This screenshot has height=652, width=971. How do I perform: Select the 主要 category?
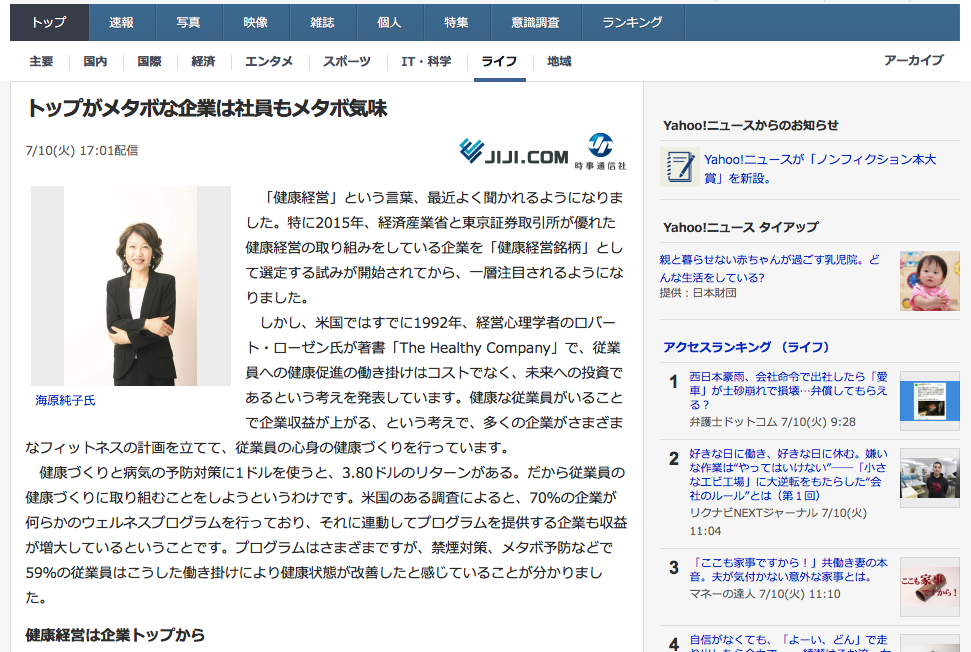(41, 61)
